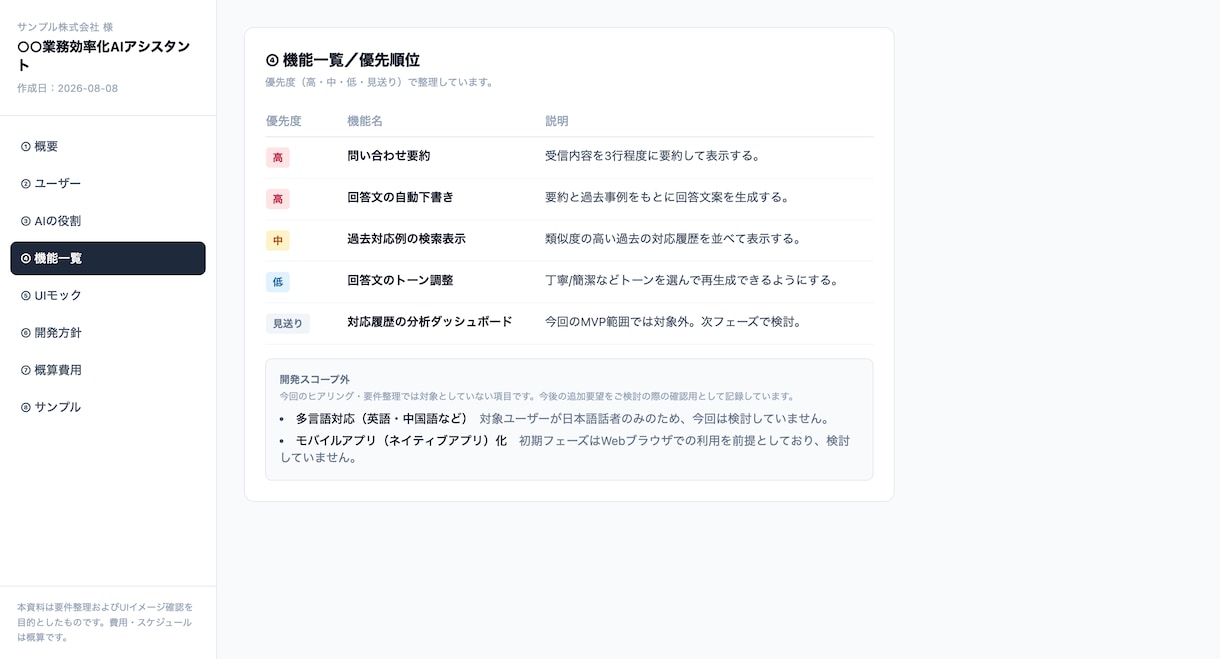Screen dimensions: 1220x659
Task: Click description 要約と過去事例をもとに回答文案を生成する
Action: tap(667, 197)
